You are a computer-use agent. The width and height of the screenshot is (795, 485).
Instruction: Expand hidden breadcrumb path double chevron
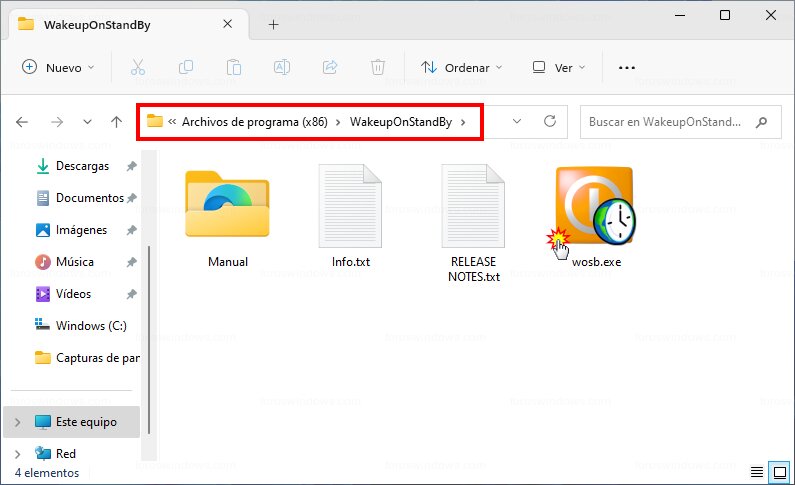pyautogui.click(x=172, y=122)
